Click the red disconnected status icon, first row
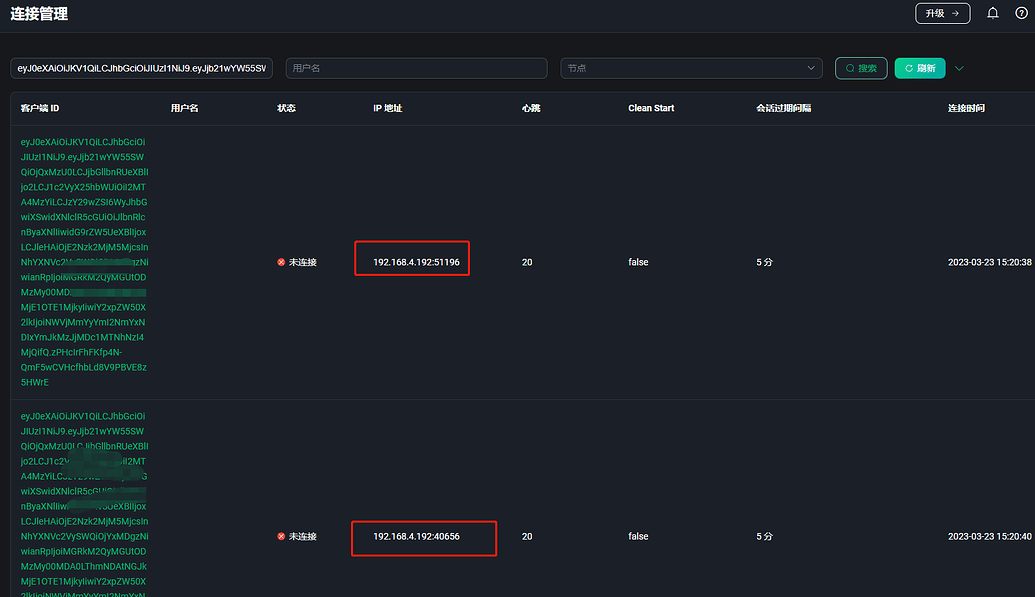 coord(281,262)
